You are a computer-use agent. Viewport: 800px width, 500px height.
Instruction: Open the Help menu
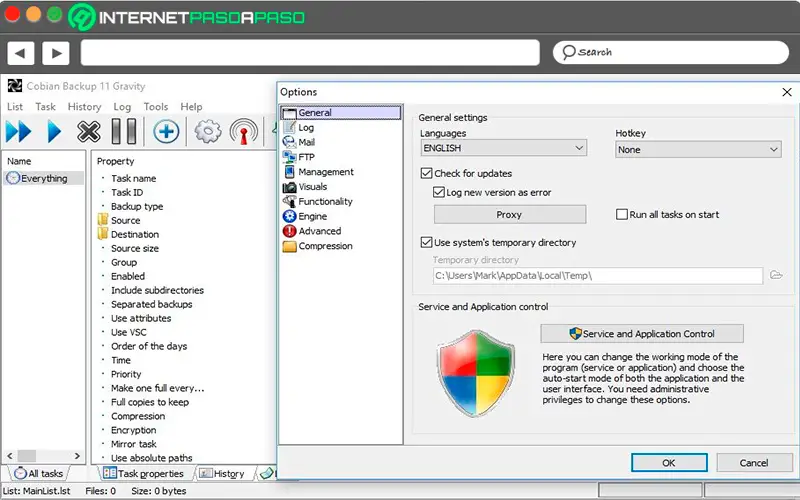click(x=191, y=107)
